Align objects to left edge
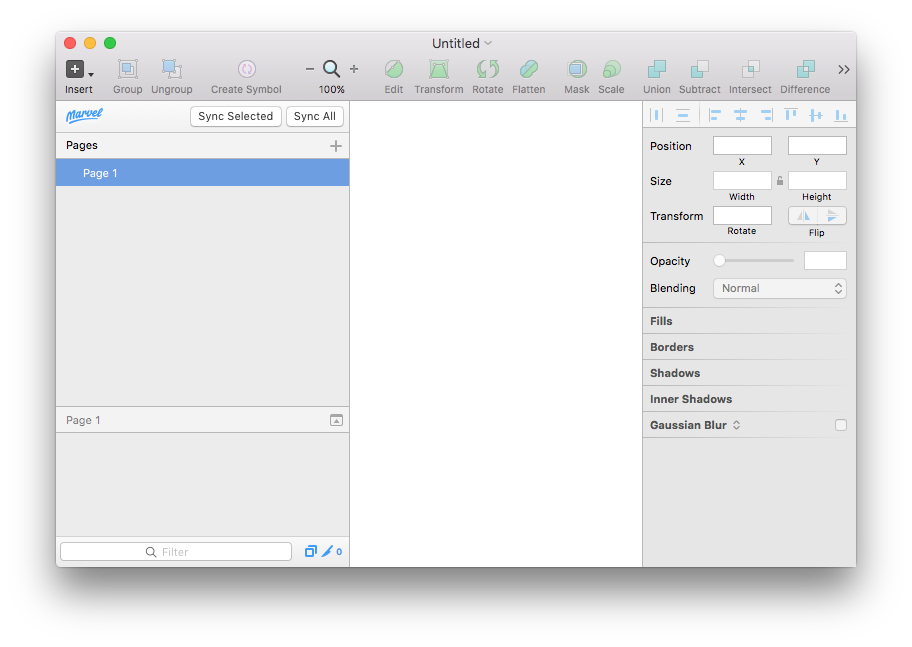The height and width of the screenshot is (647, 912). coord(715,115)
